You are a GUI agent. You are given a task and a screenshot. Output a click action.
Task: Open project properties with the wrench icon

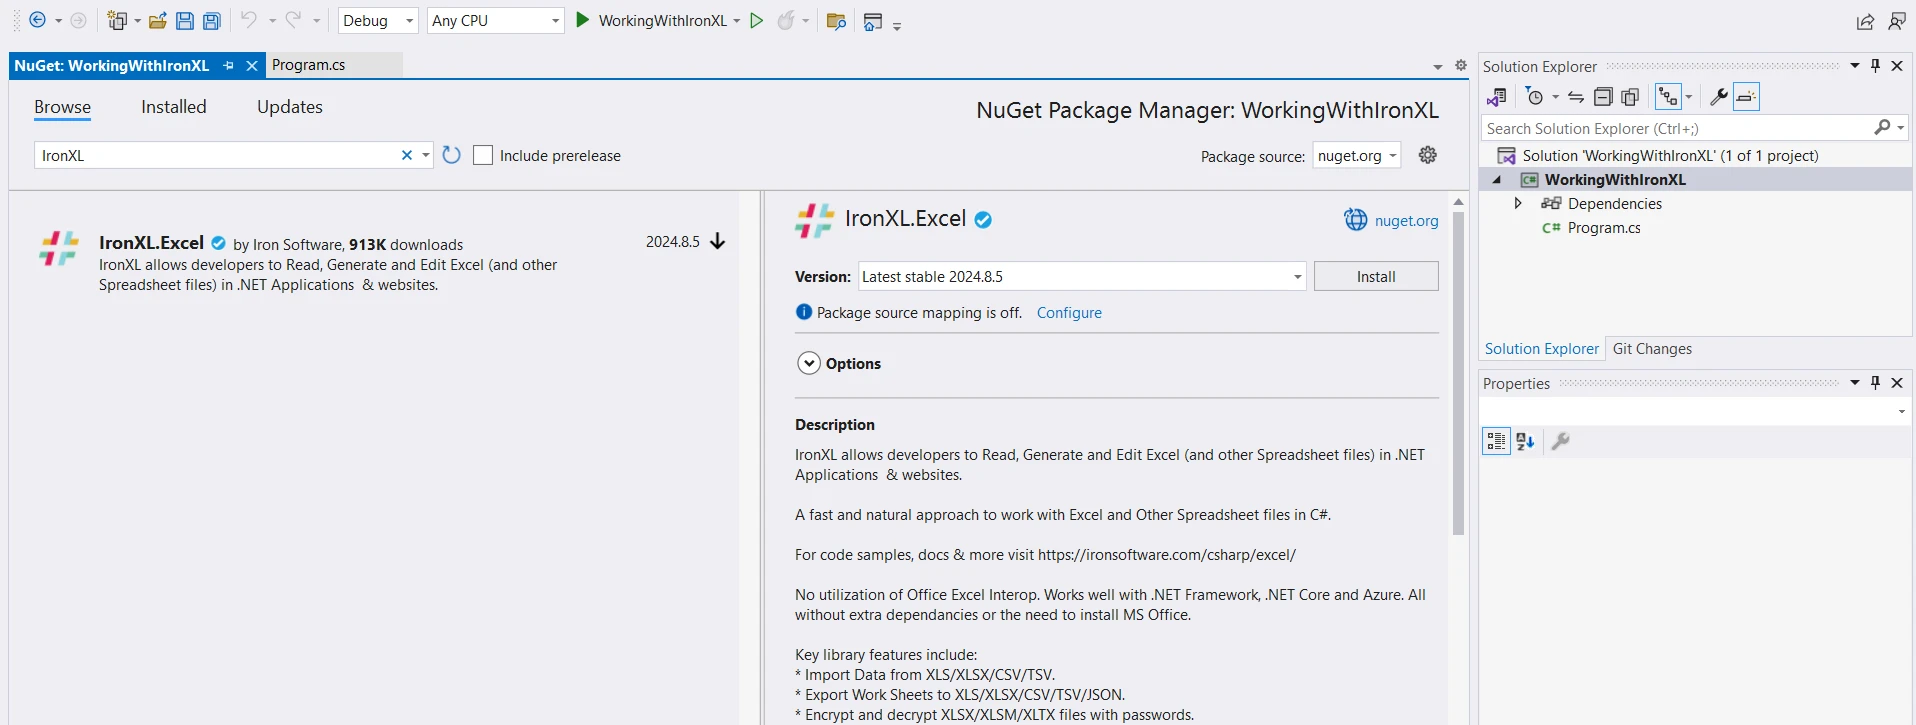[1718, 97]
